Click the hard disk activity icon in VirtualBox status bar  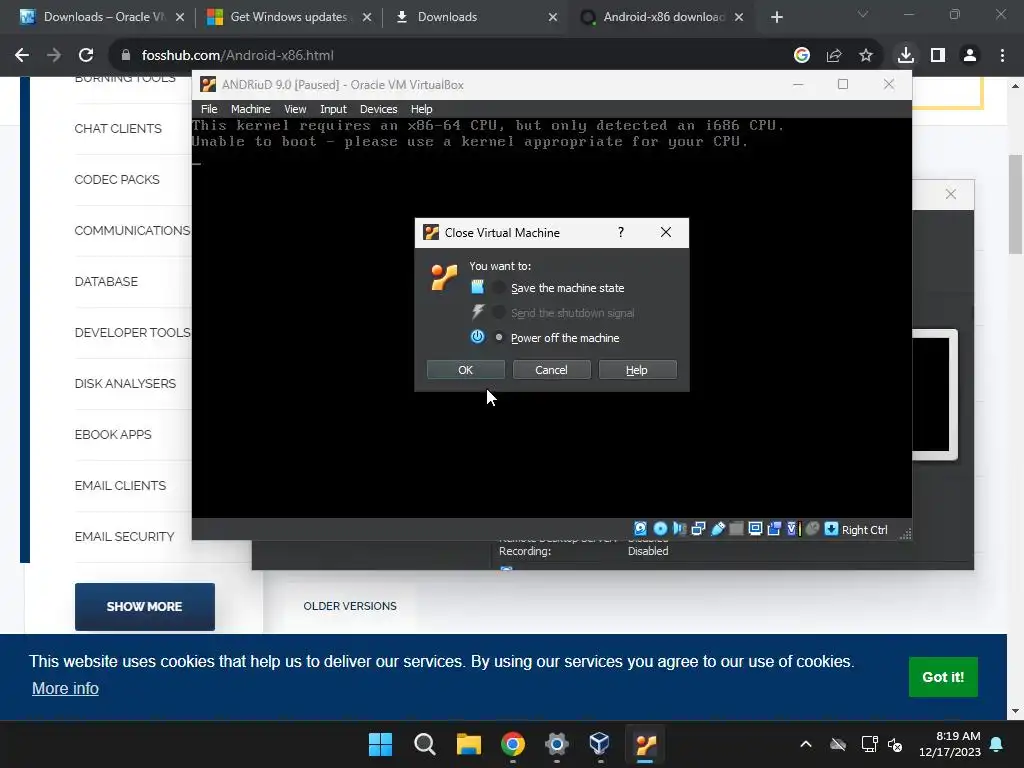(x=641, y=529)
